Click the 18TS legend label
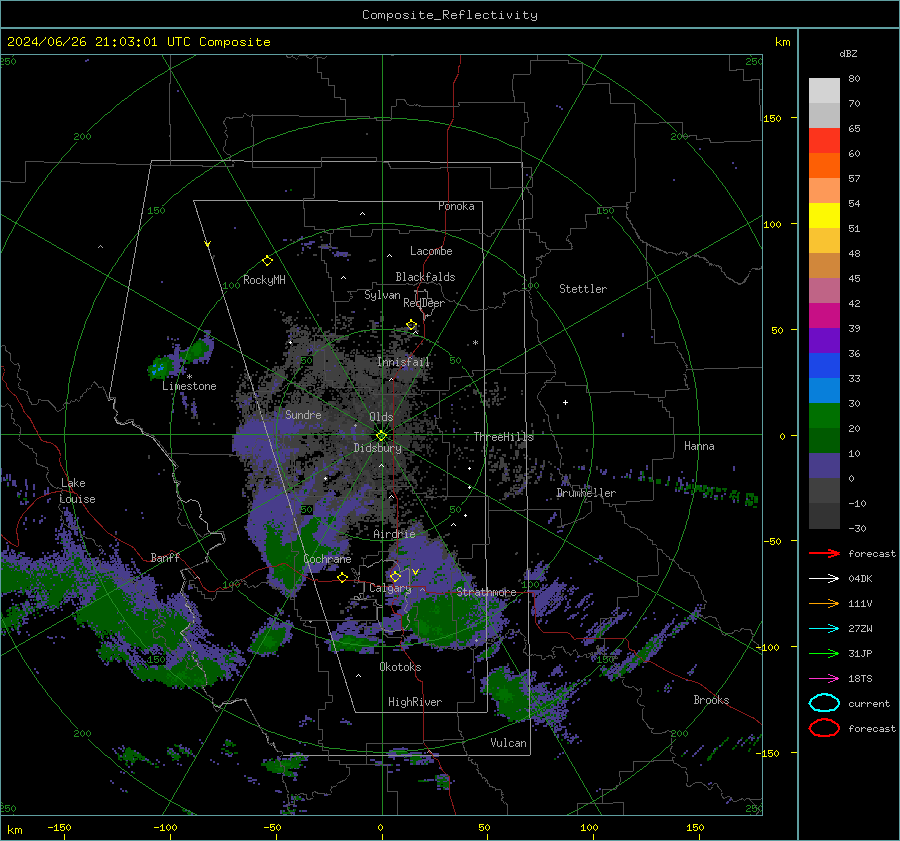Viewport: 900px width, 841px height. click(860, 679)
